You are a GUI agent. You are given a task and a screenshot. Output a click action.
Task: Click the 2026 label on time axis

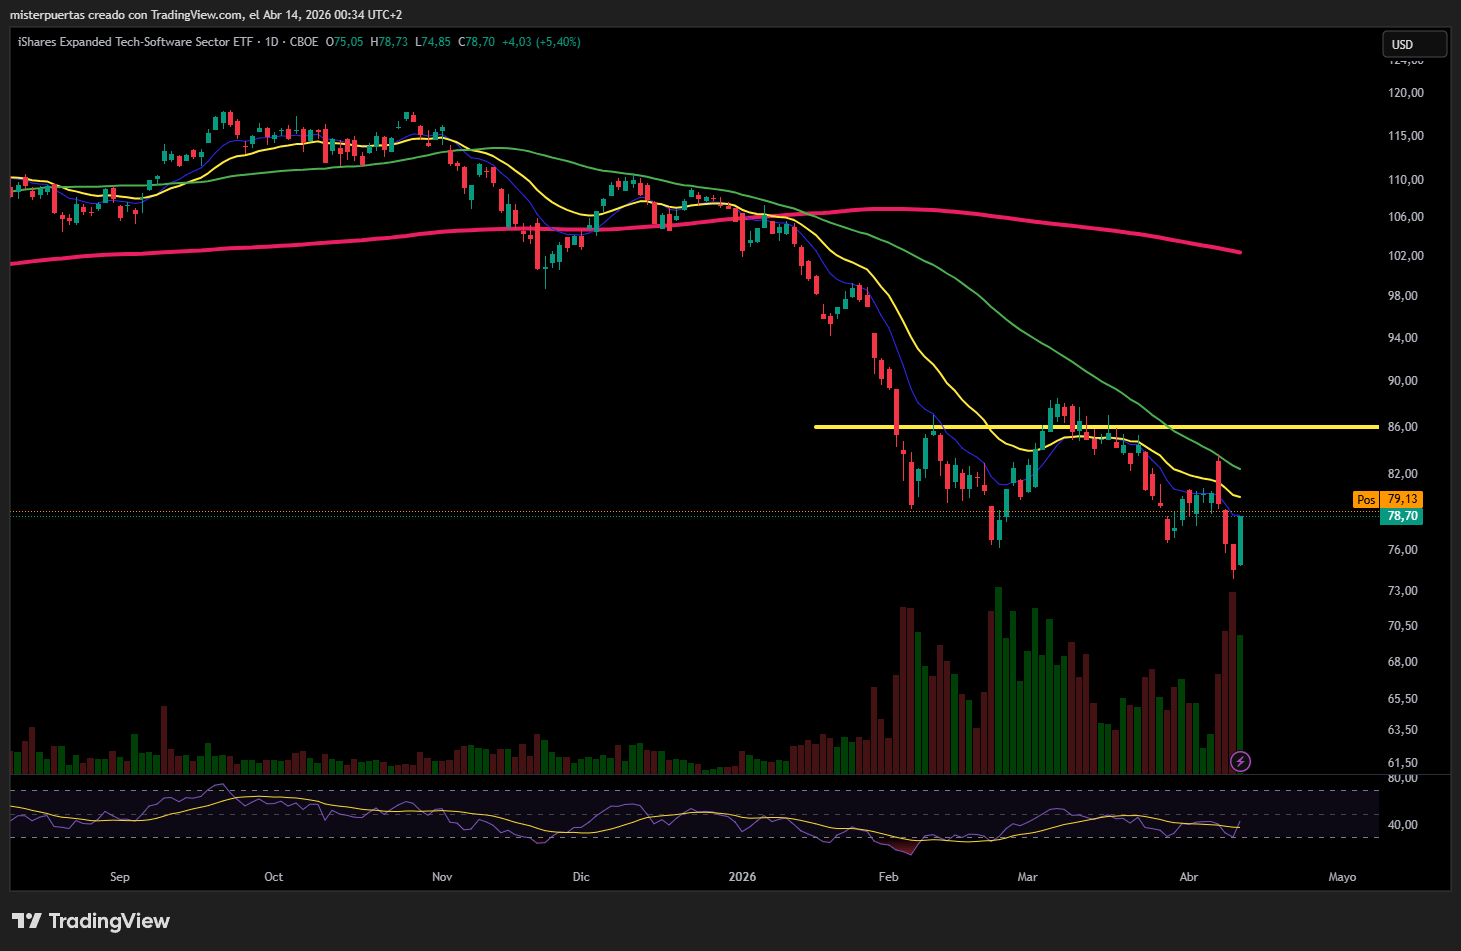click(x=742, y=877)
